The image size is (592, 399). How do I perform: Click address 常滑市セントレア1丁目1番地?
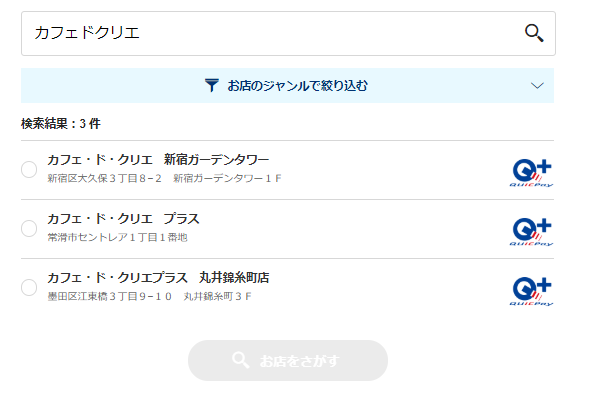click(117, 237)
